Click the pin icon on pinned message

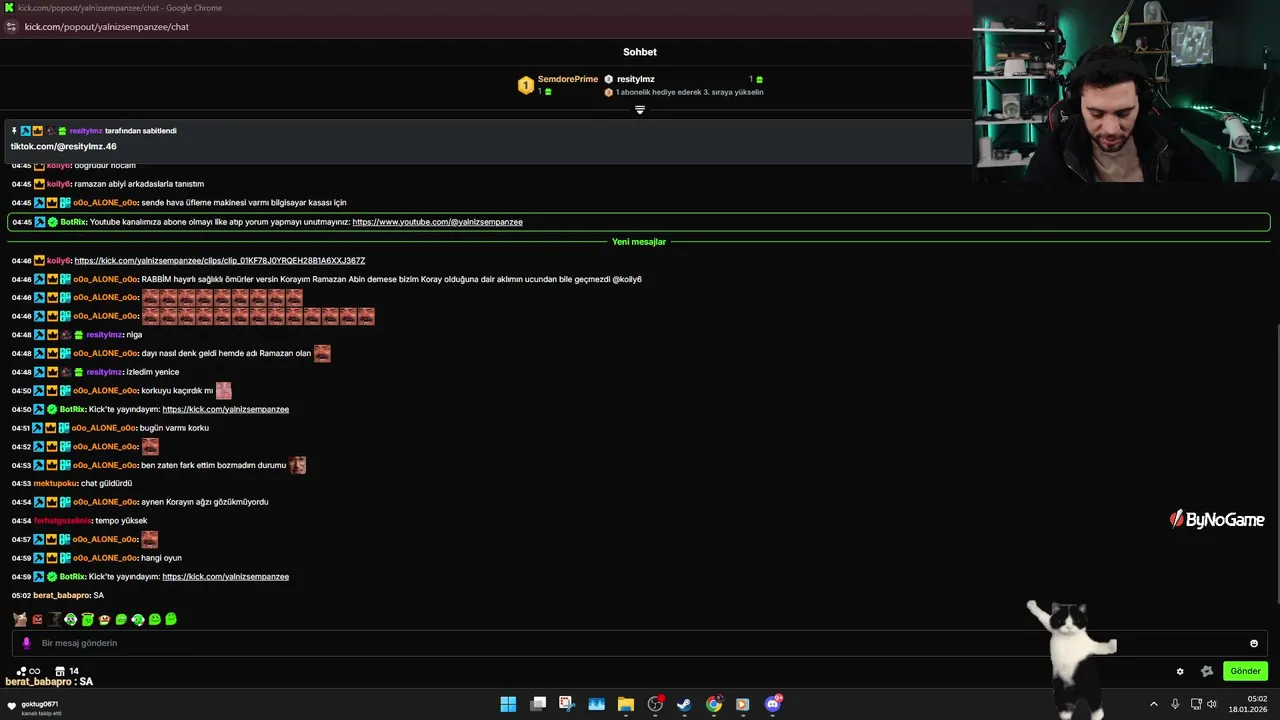click(x=14, y=131)
